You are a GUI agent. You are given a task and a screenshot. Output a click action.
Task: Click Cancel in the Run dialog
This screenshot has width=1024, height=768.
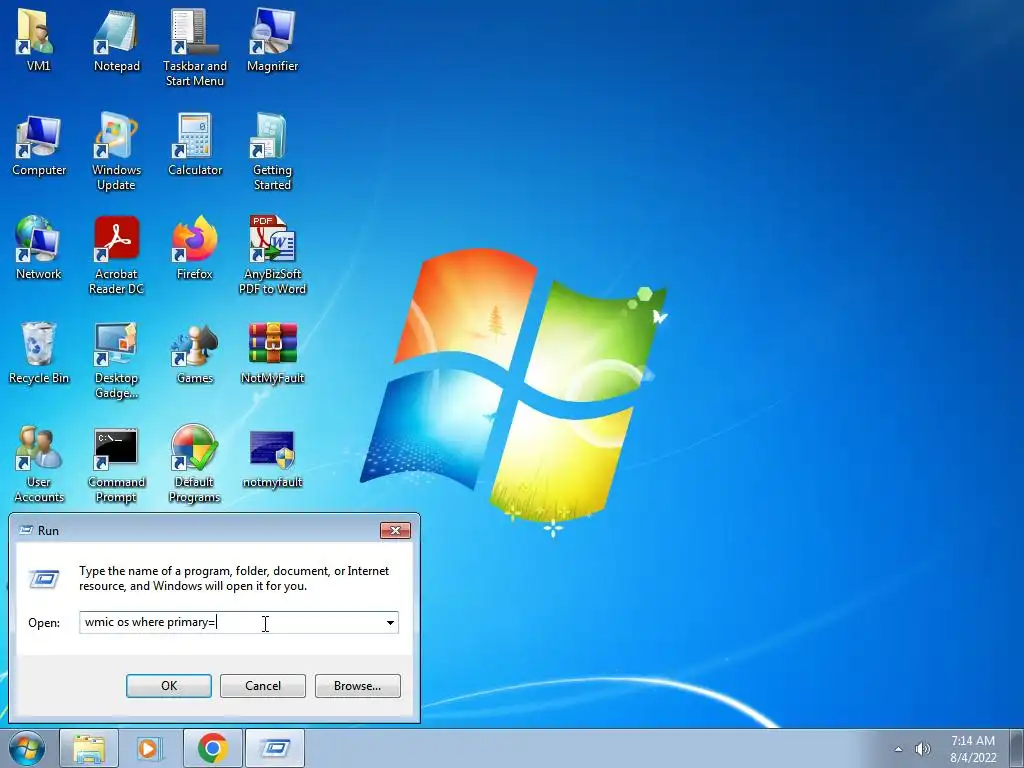click(x=263, y=686)
